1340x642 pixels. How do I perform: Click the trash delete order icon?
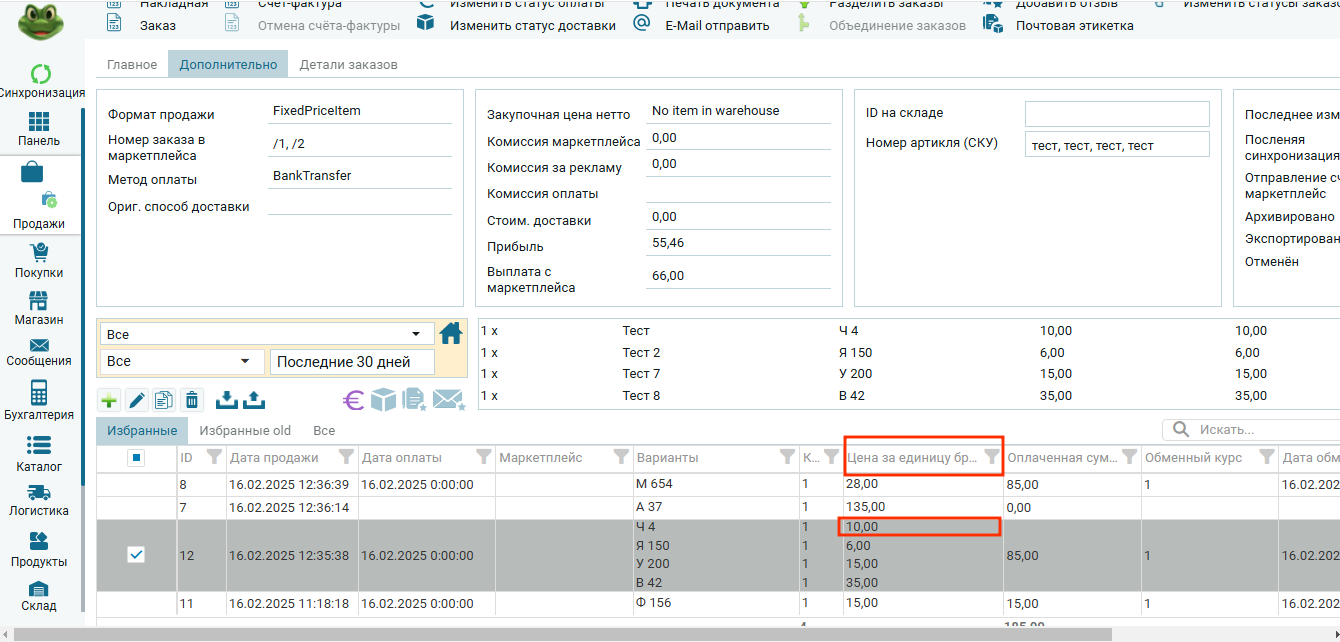click(x=192, y=401)
